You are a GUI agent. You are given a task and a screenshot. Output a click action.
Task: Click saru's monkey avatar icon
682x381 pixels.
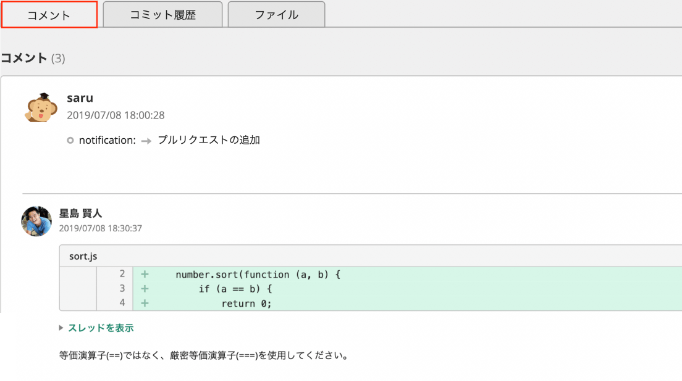tap(41, 107)
